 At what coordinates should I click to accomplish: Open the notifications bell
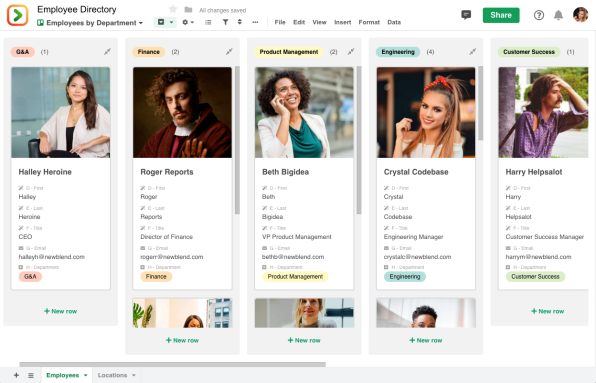tap(558, 15)
